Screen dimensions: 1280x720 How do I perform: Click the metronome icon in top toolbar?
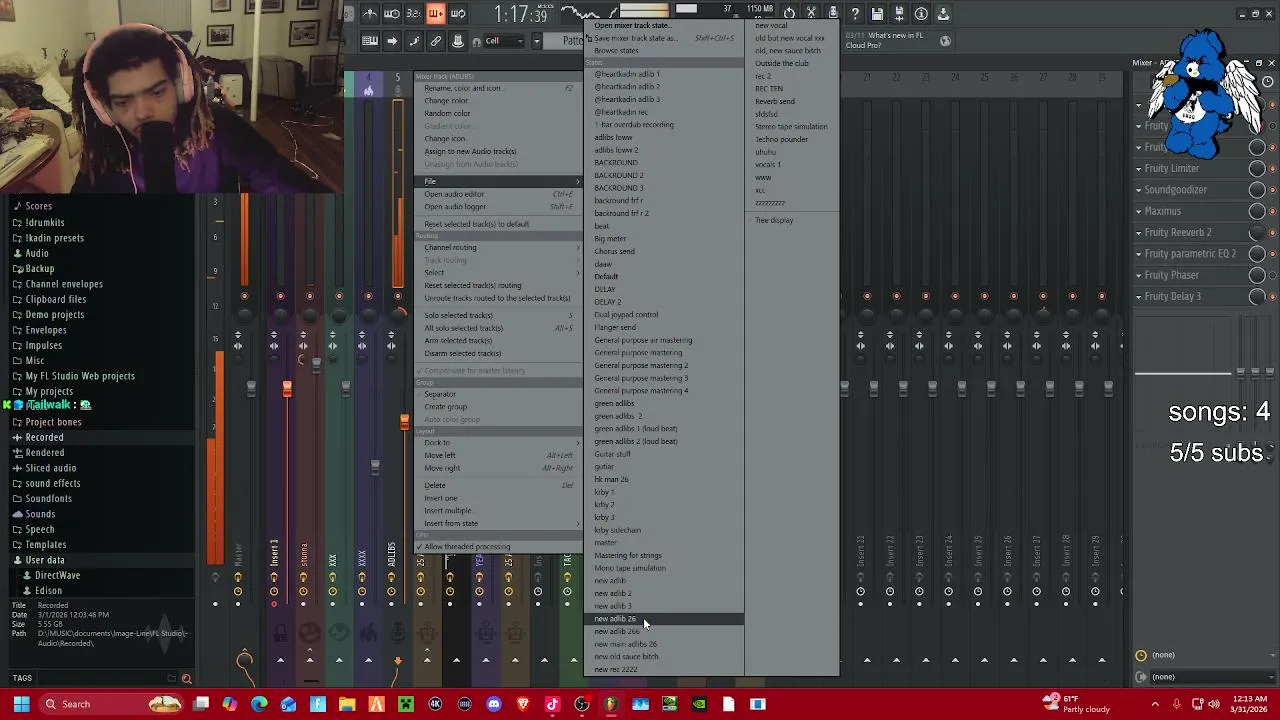click(370, 14)
